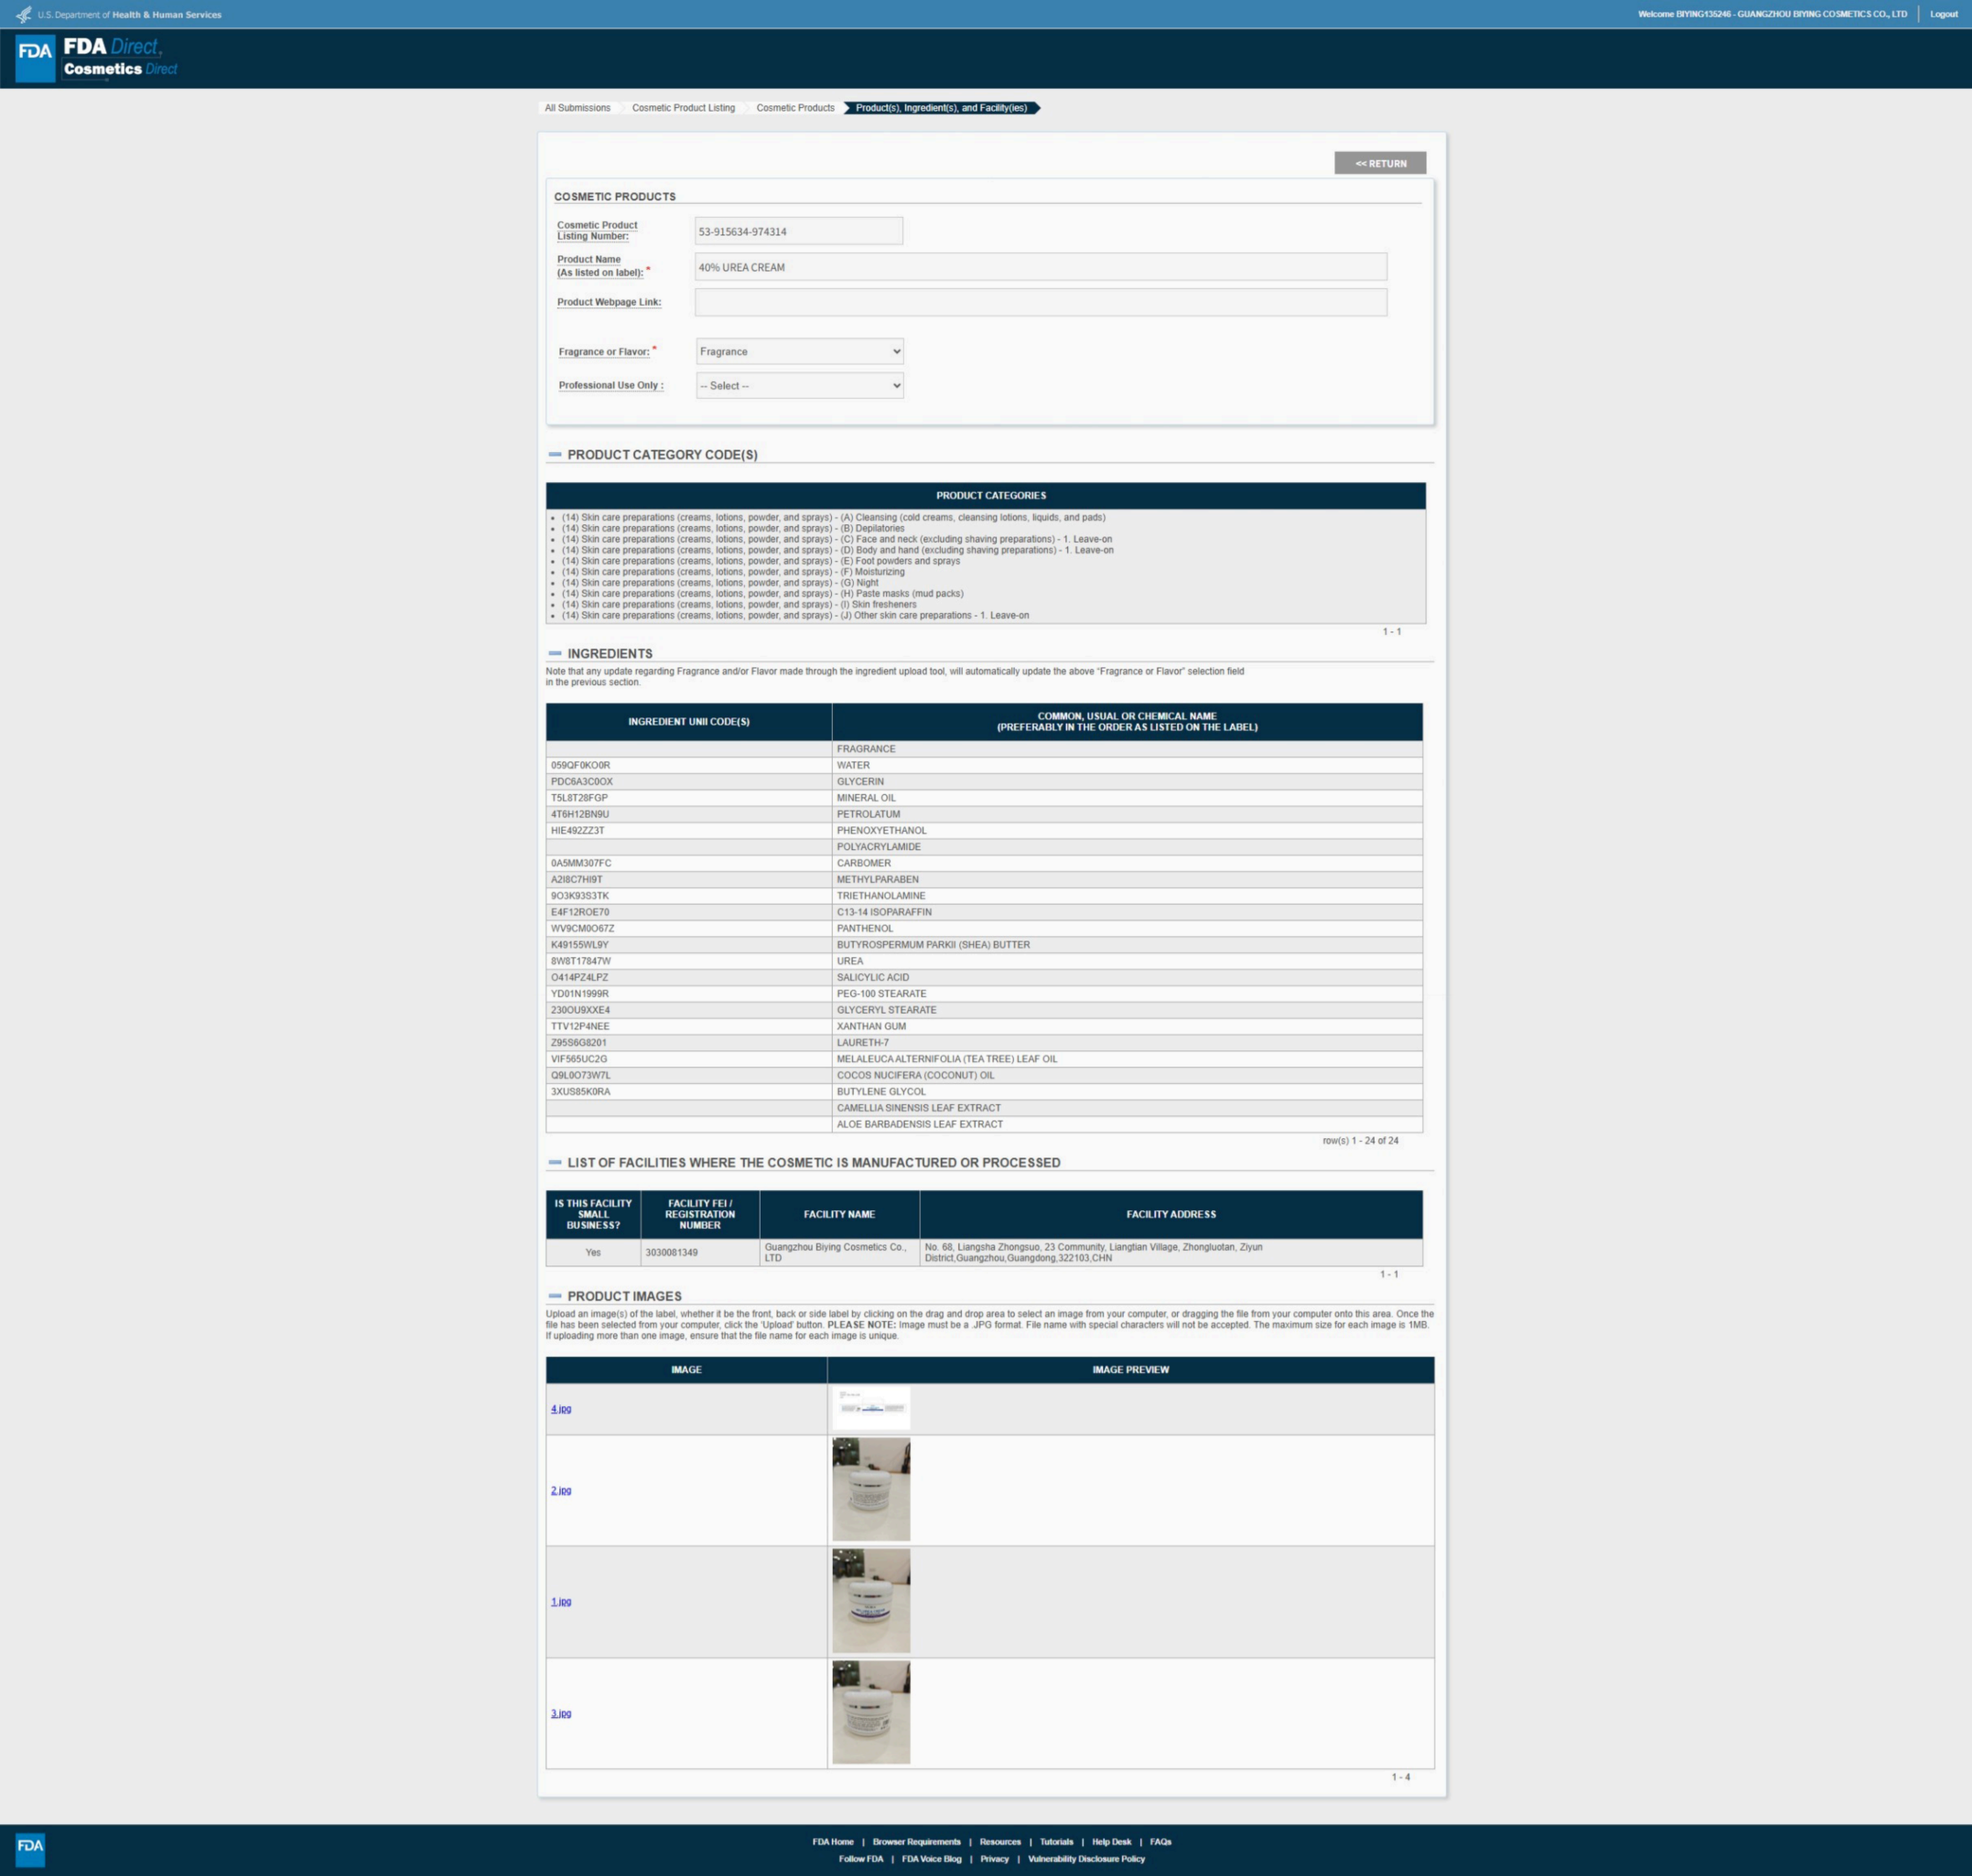Click the HHS eagle icon at top left
1972x1876 pixels.
click(x=23, y=14)
